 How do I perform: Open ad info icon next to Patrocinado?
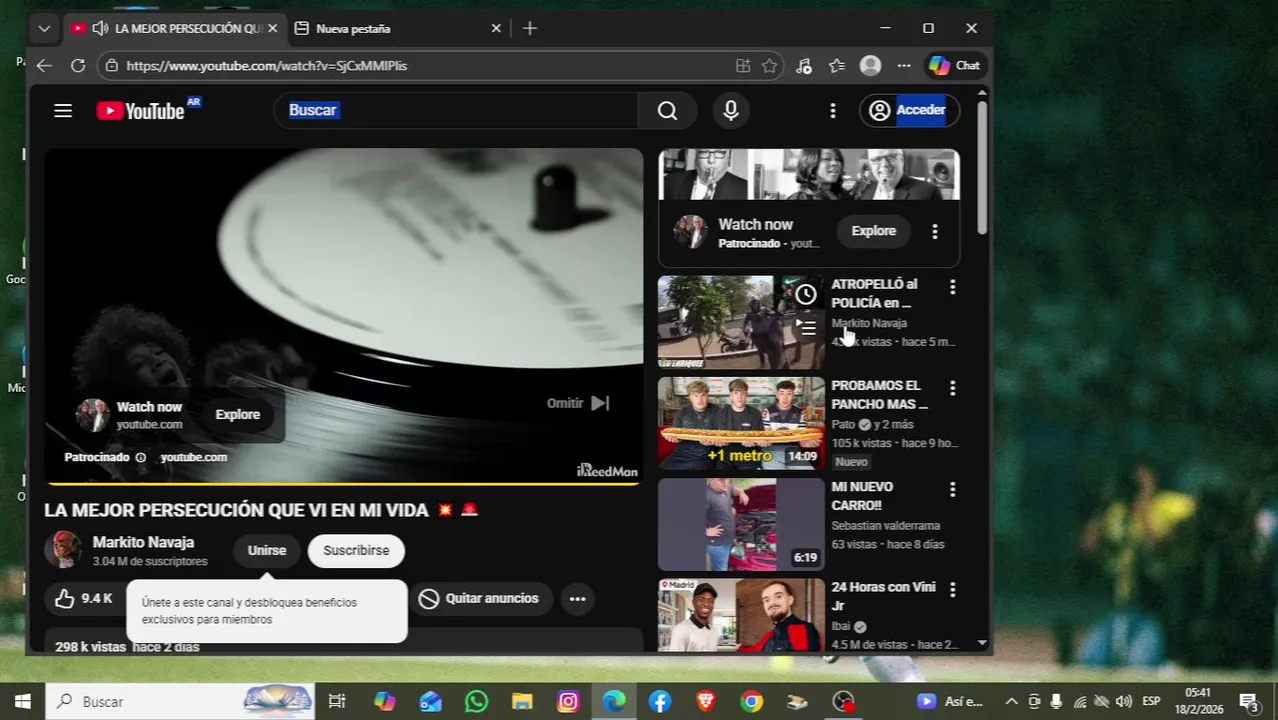[x=141, y=458]
